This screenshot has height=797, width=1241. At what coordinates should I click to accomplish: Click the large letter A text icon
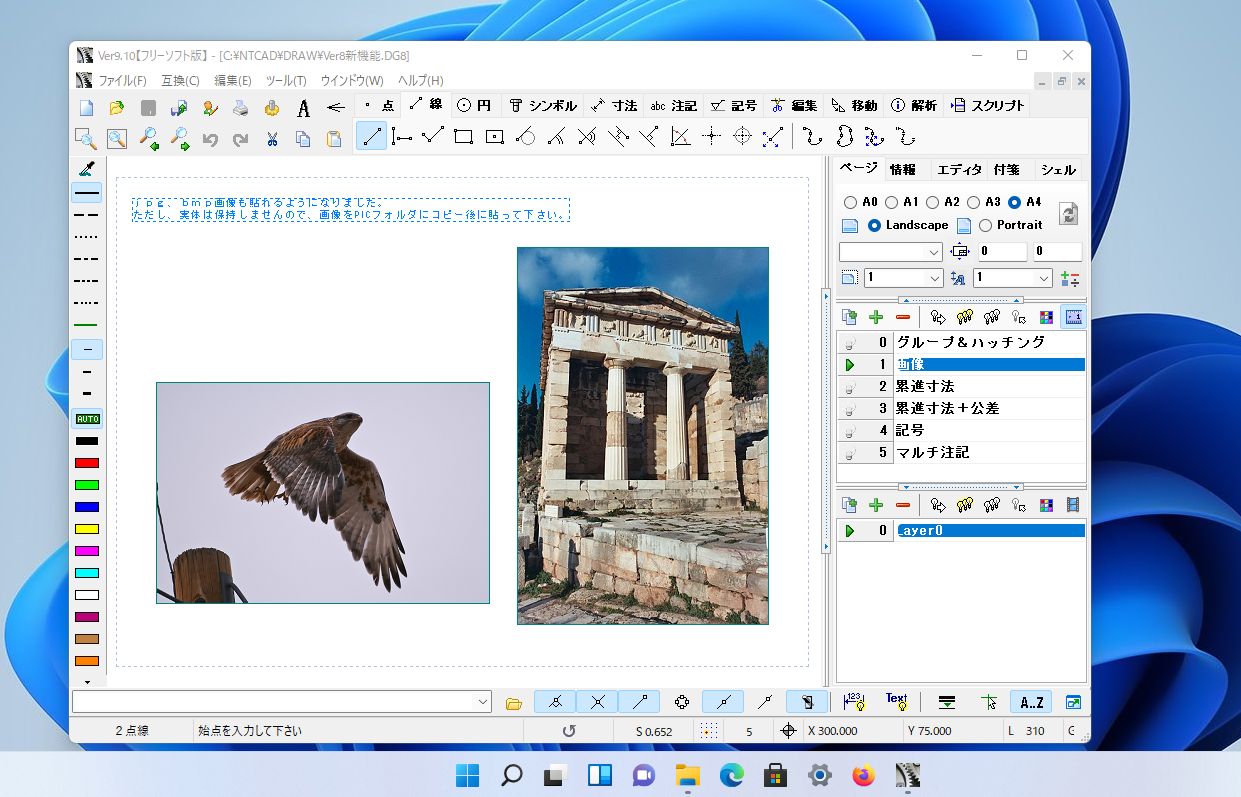303,106
